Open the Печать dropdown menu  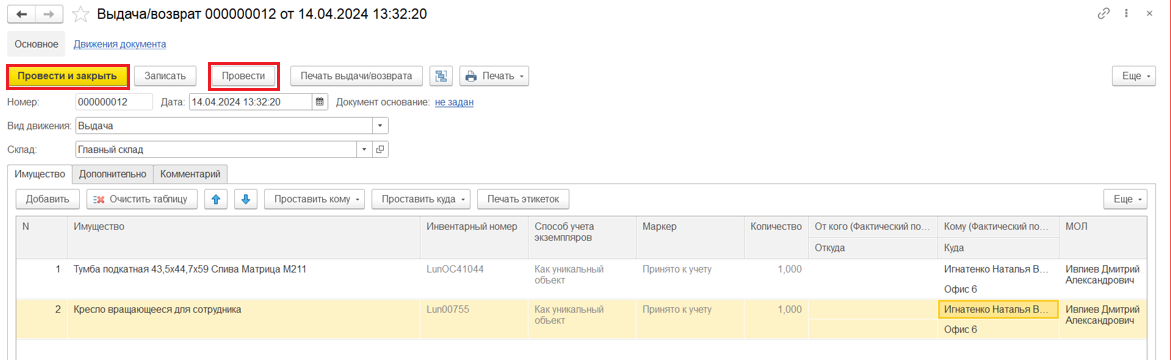click(x=494, y=76)
